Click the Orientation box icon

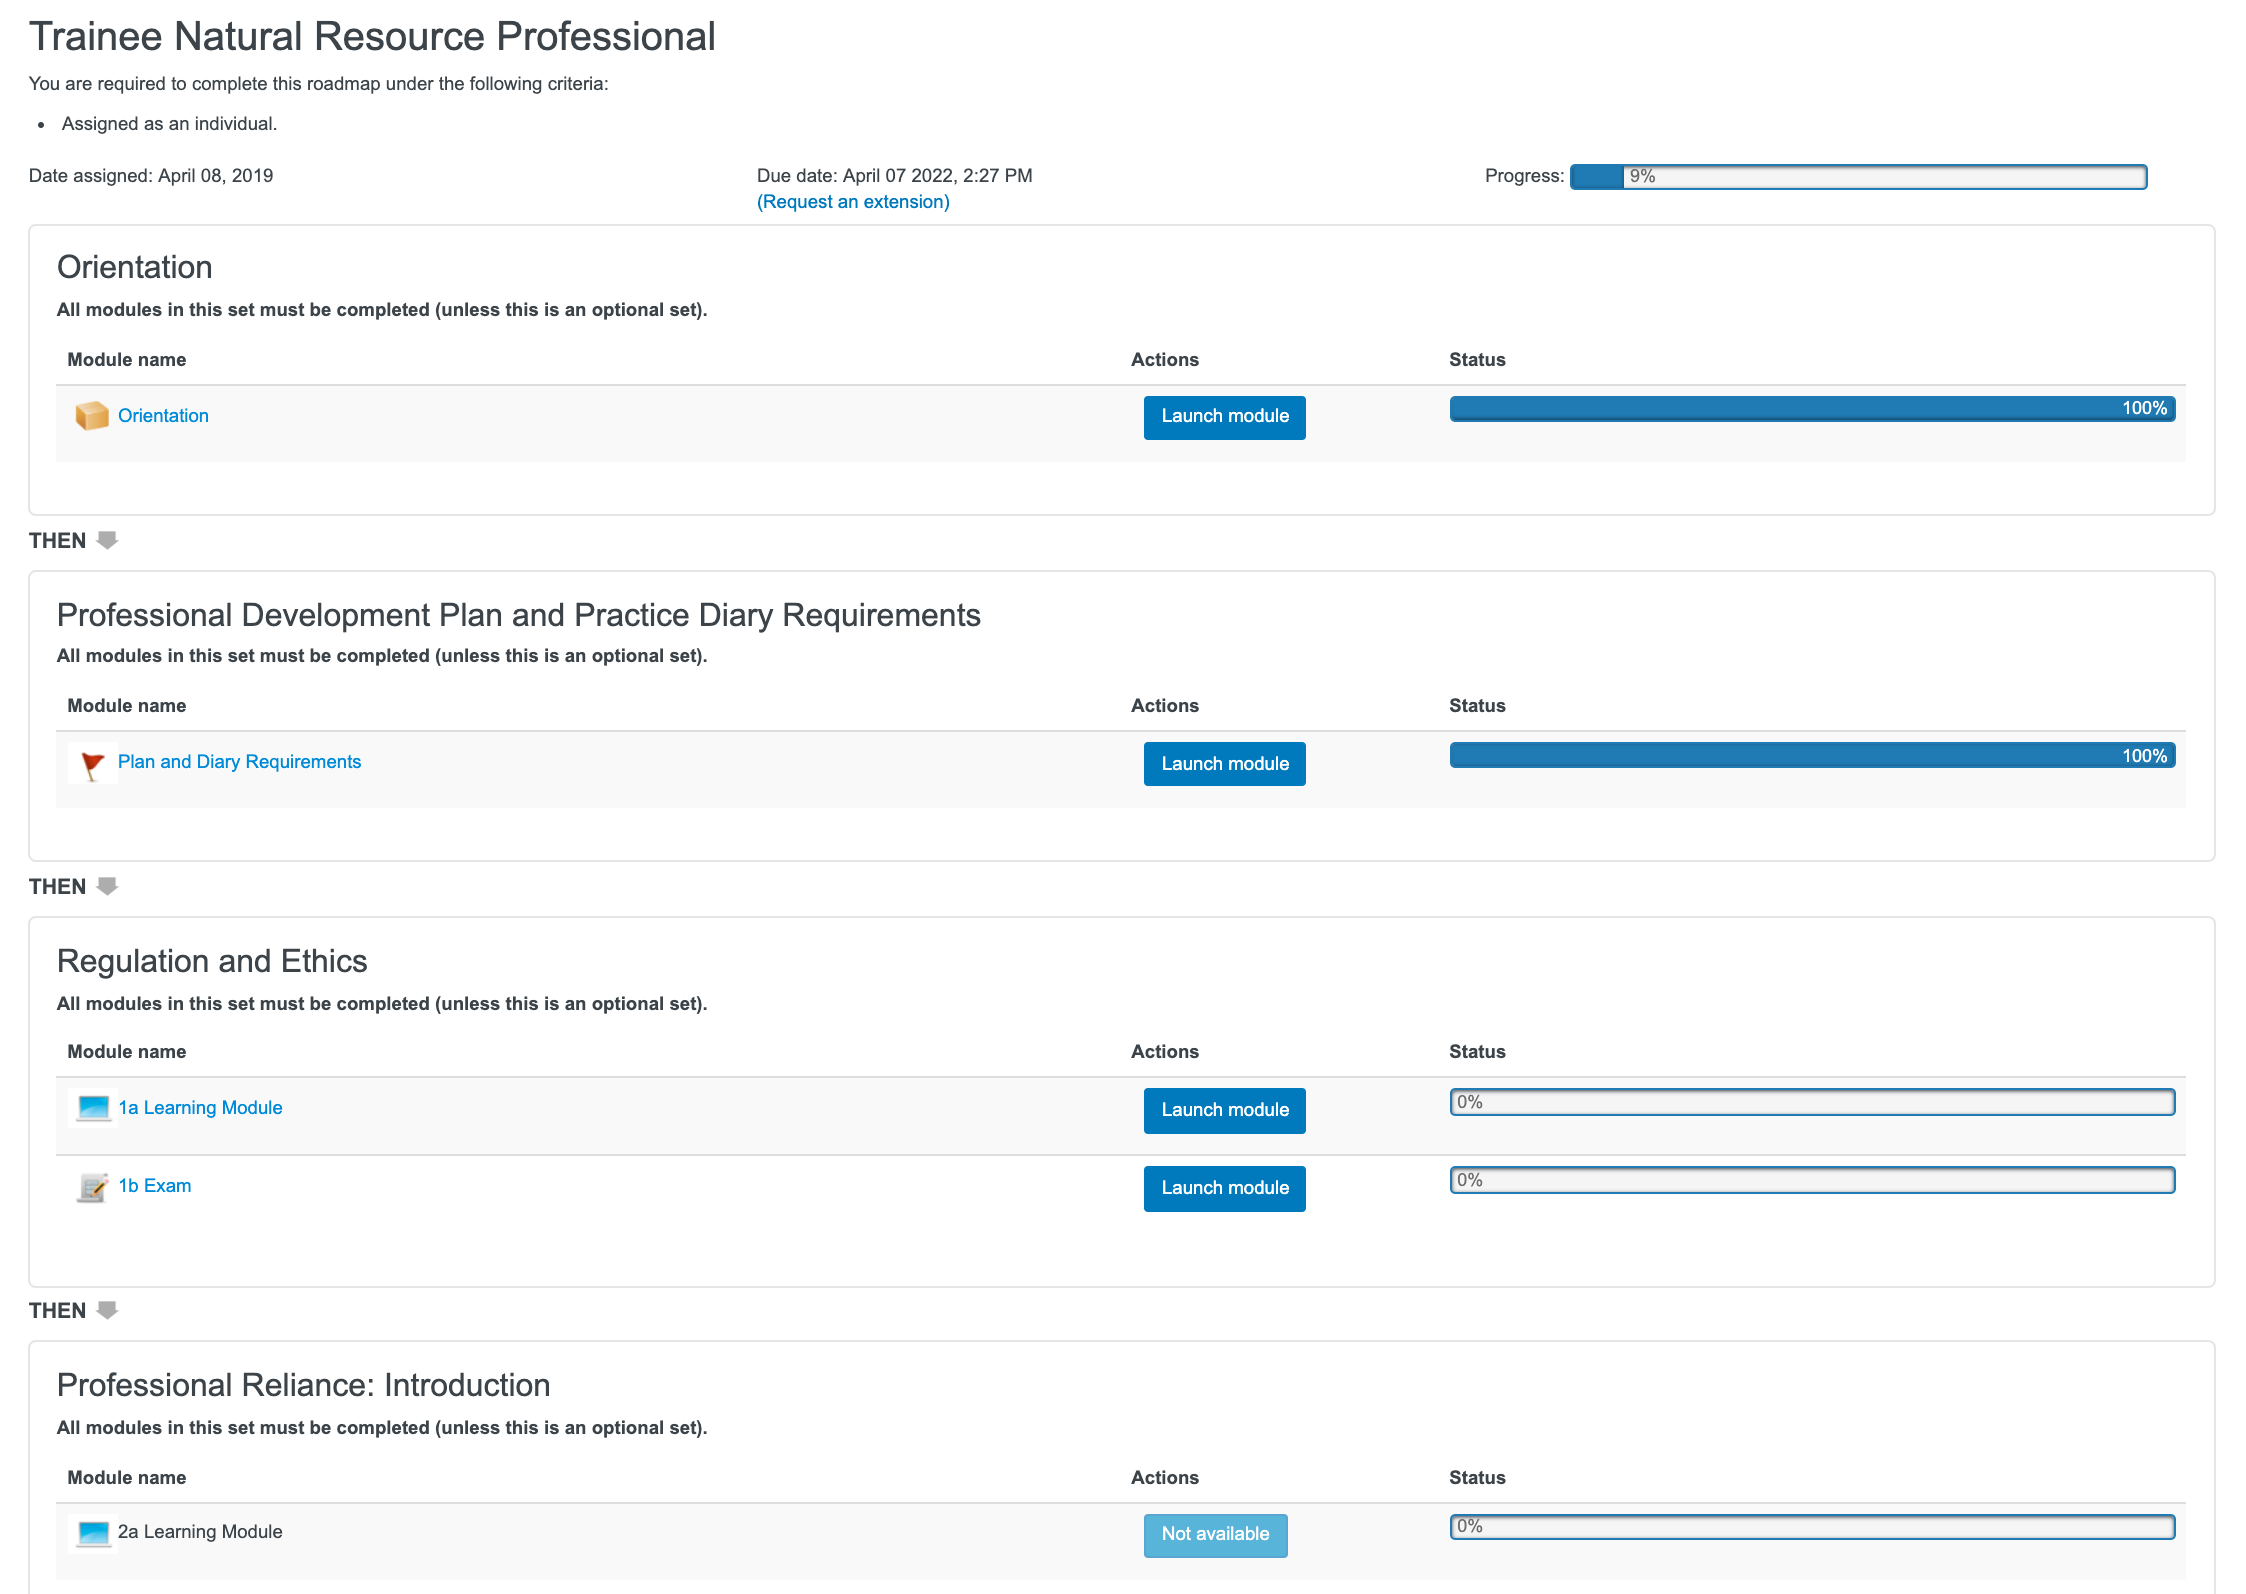point(92,415)
